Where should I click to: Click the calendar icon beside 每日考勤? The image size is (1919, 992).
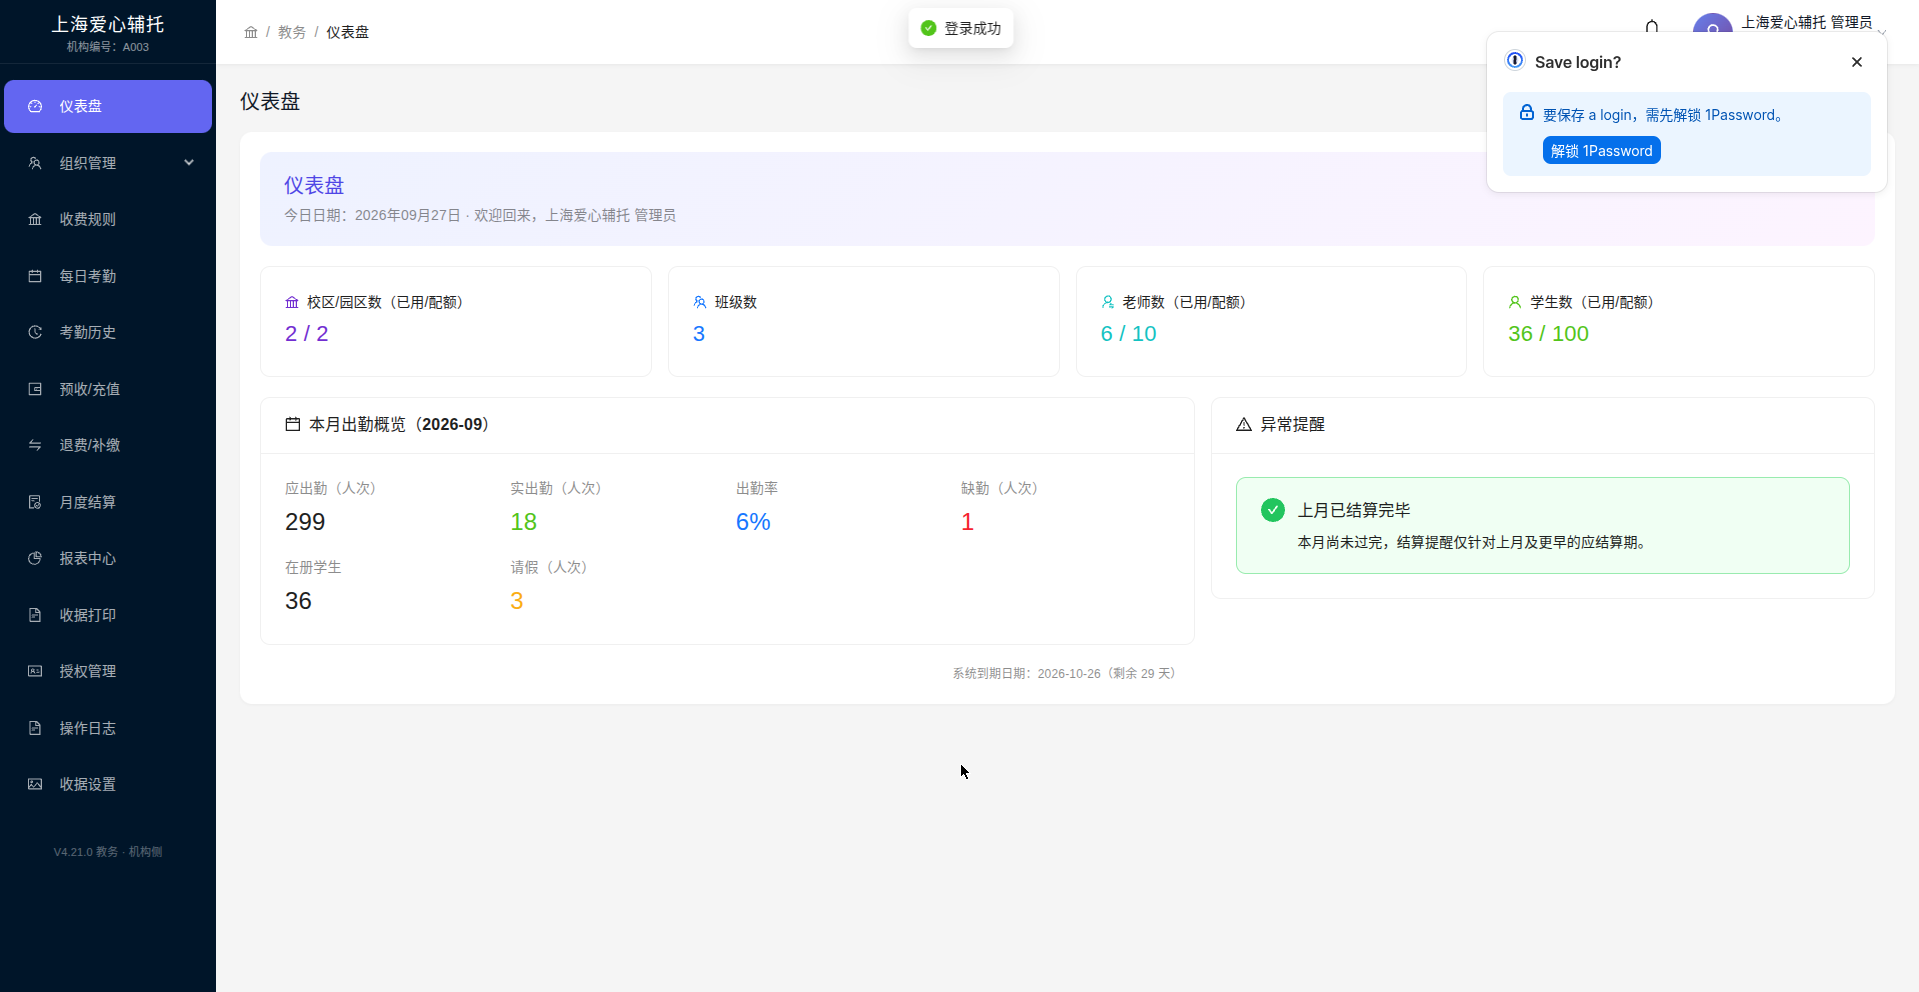tap(35, 276)
